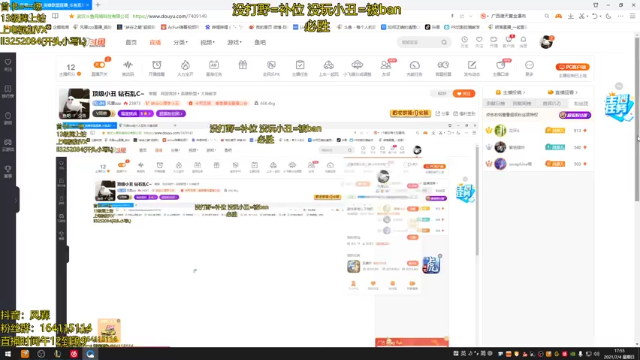The width and height of the screenshot is (640, 360).
Task: Switch to the noble (17) tab
Action: [x=551, y=104]
